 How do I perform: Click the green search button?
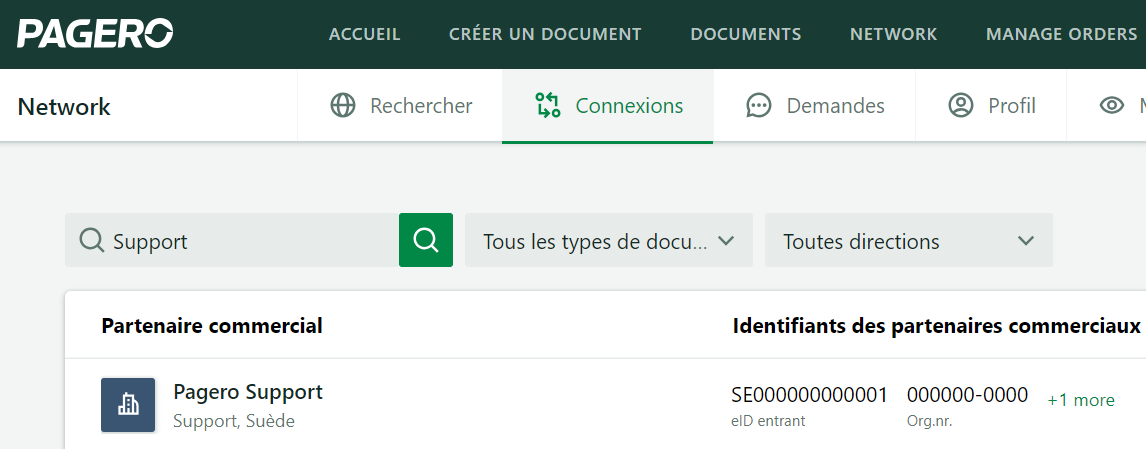pyautogui.click(x=426, y=240)
